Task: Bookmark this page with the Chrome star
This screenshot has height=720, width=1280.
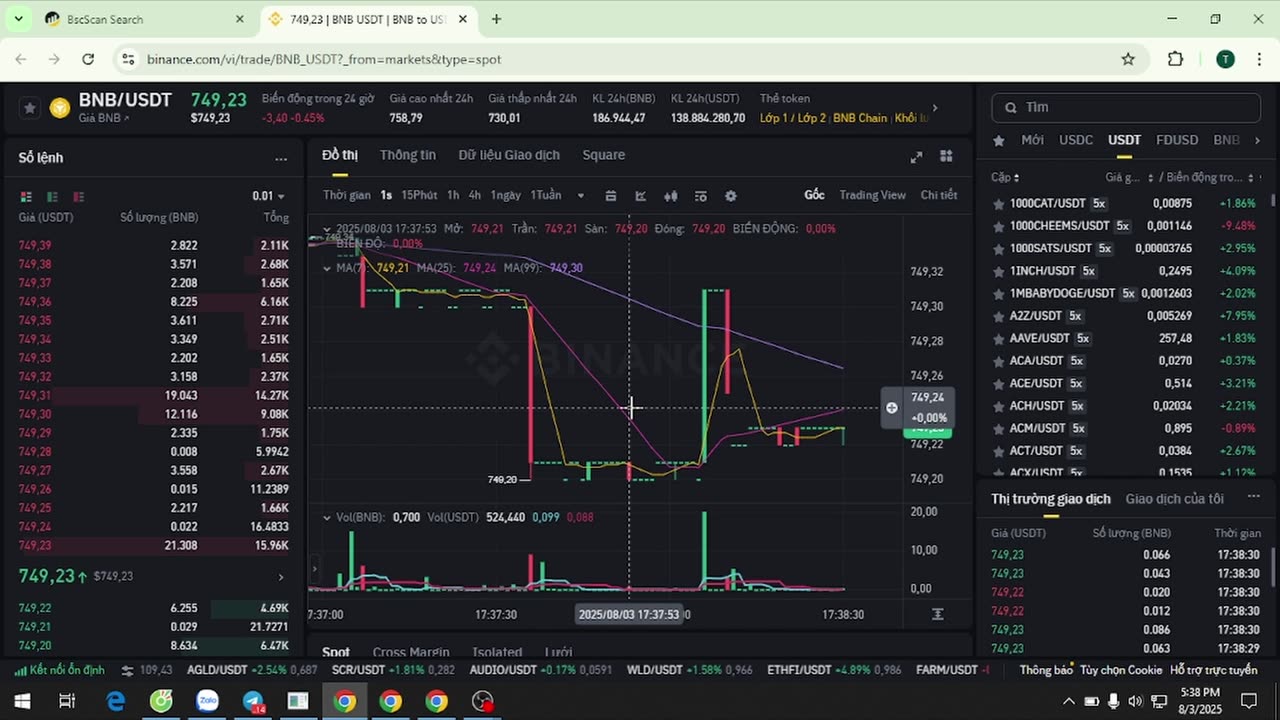Action: (x=1128, y=59)
